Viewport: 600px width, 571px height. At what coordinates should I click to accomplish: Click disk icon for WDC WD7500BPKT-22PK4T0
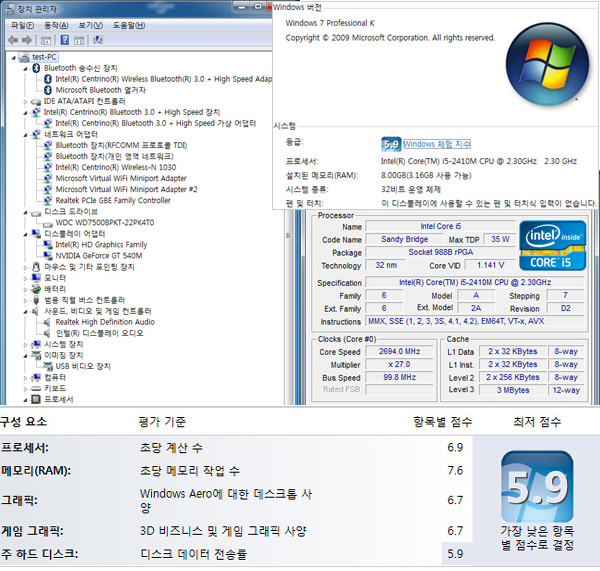coord(48,224)
